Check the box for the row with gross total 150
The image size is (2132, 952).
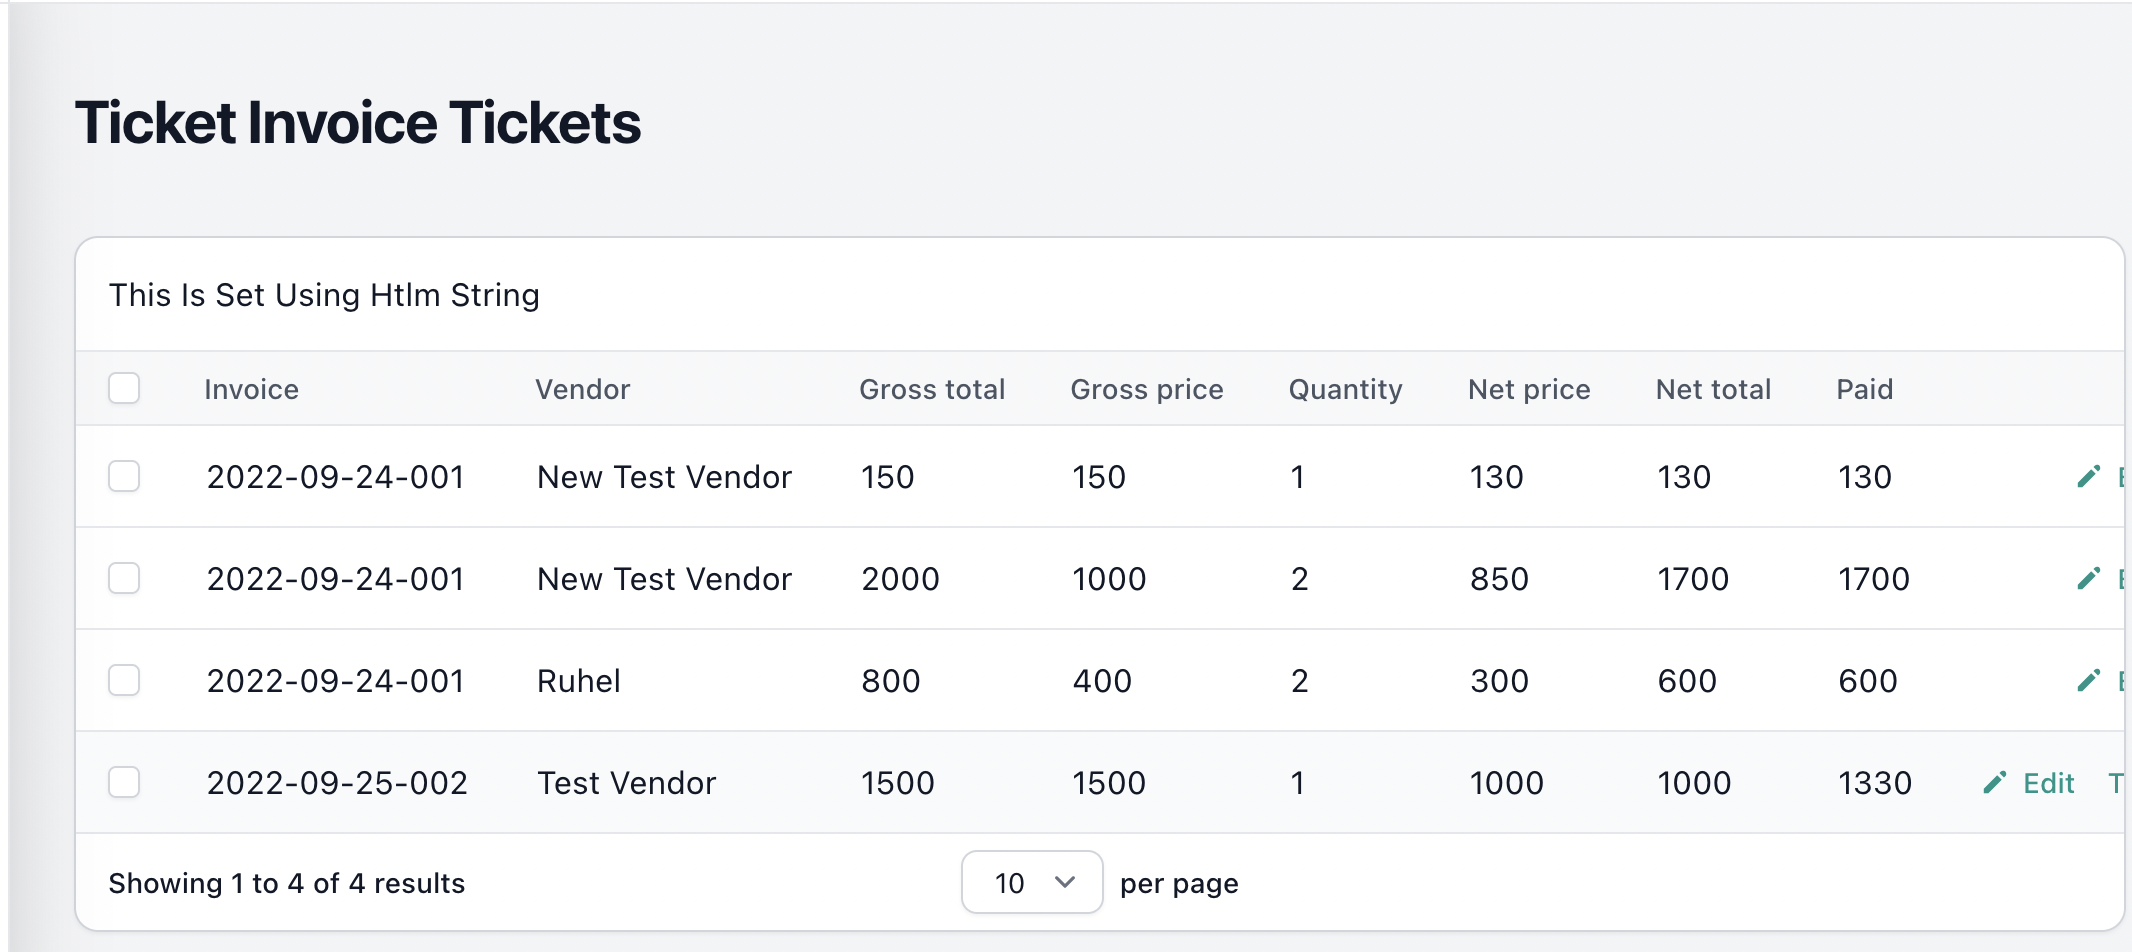(x=124, y=476)
